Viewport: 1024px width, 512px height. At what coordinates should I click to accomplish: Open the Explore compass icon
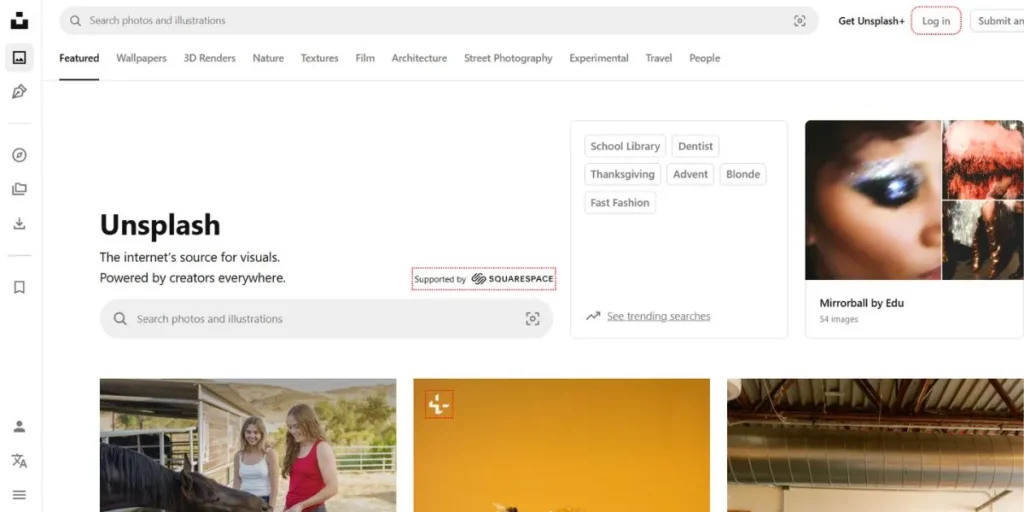[20, 155]
